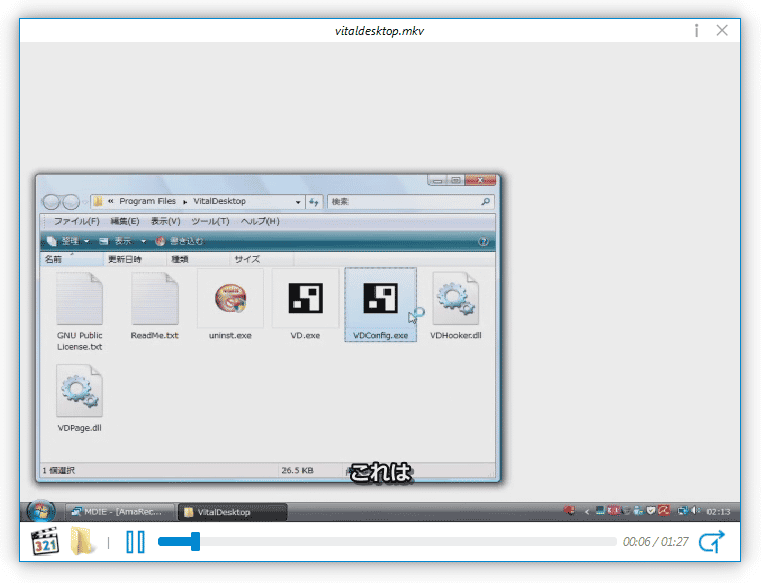Switch to VitalDesktop taskbar button
This screenshot has width=761, height=583.
pyautogui.click(x=232, y=512)
